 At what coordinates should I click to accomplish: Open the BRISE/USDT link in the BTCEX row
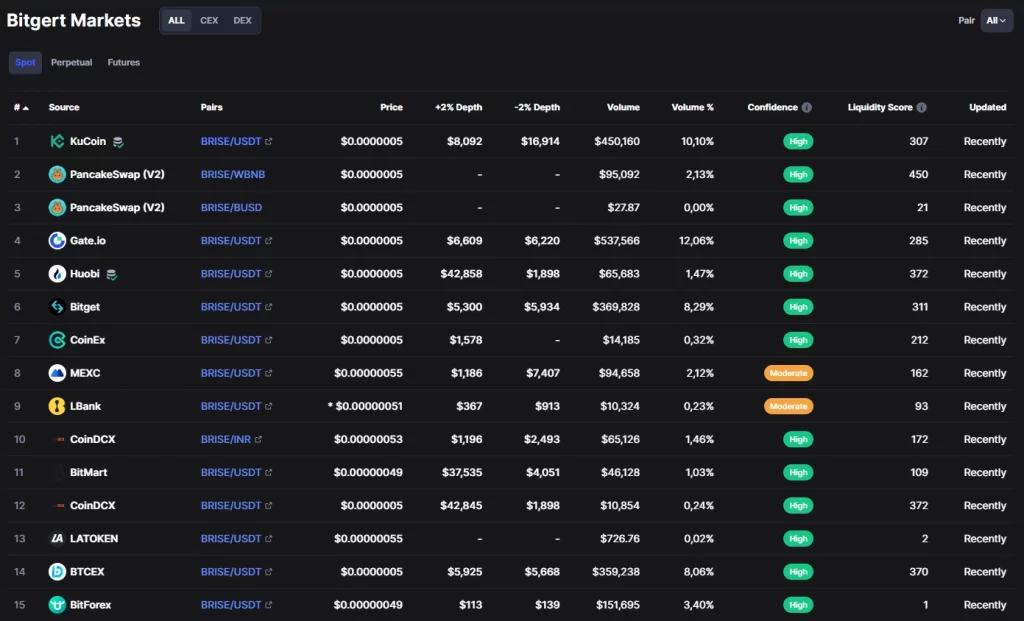pos(231,571)
